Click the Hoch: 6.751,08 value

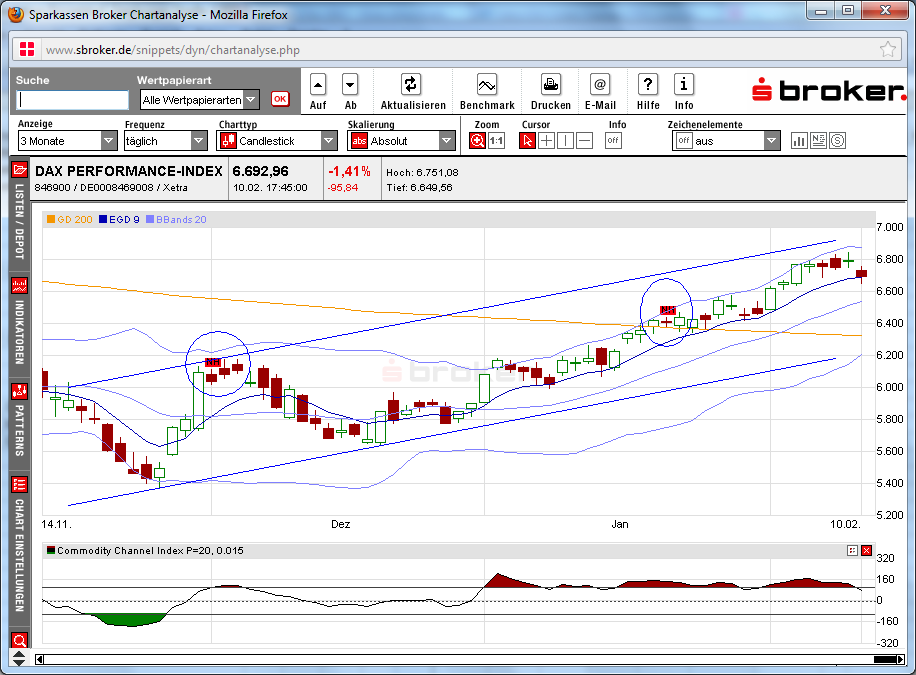coord(422,172)
